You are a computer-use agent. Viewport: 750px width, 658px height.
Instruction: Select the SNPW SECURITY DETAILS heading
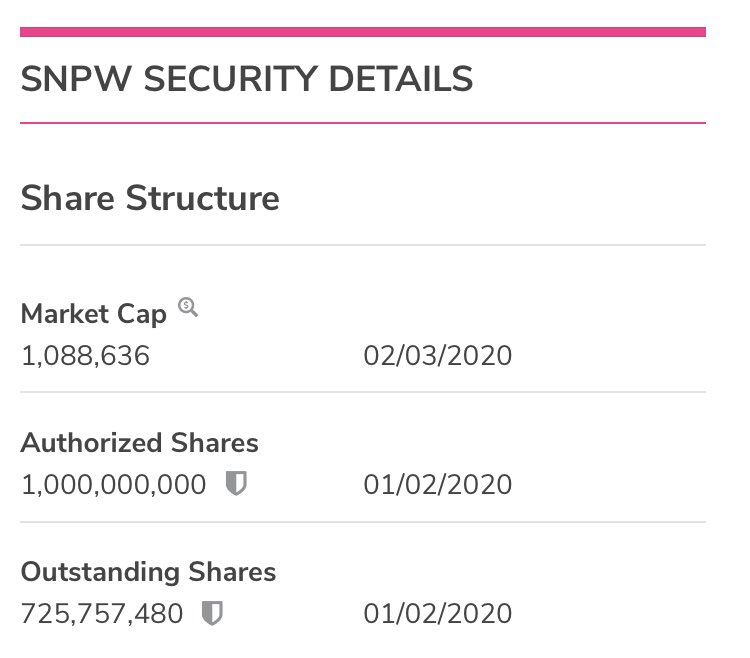click(x=247, y=79)
